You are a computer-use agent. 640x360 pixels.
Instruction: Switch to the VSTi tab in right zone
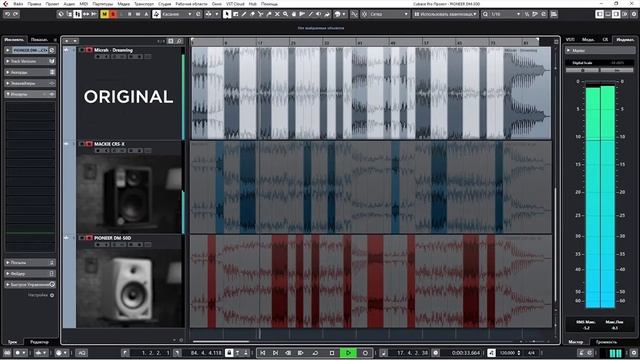(570, 40)
